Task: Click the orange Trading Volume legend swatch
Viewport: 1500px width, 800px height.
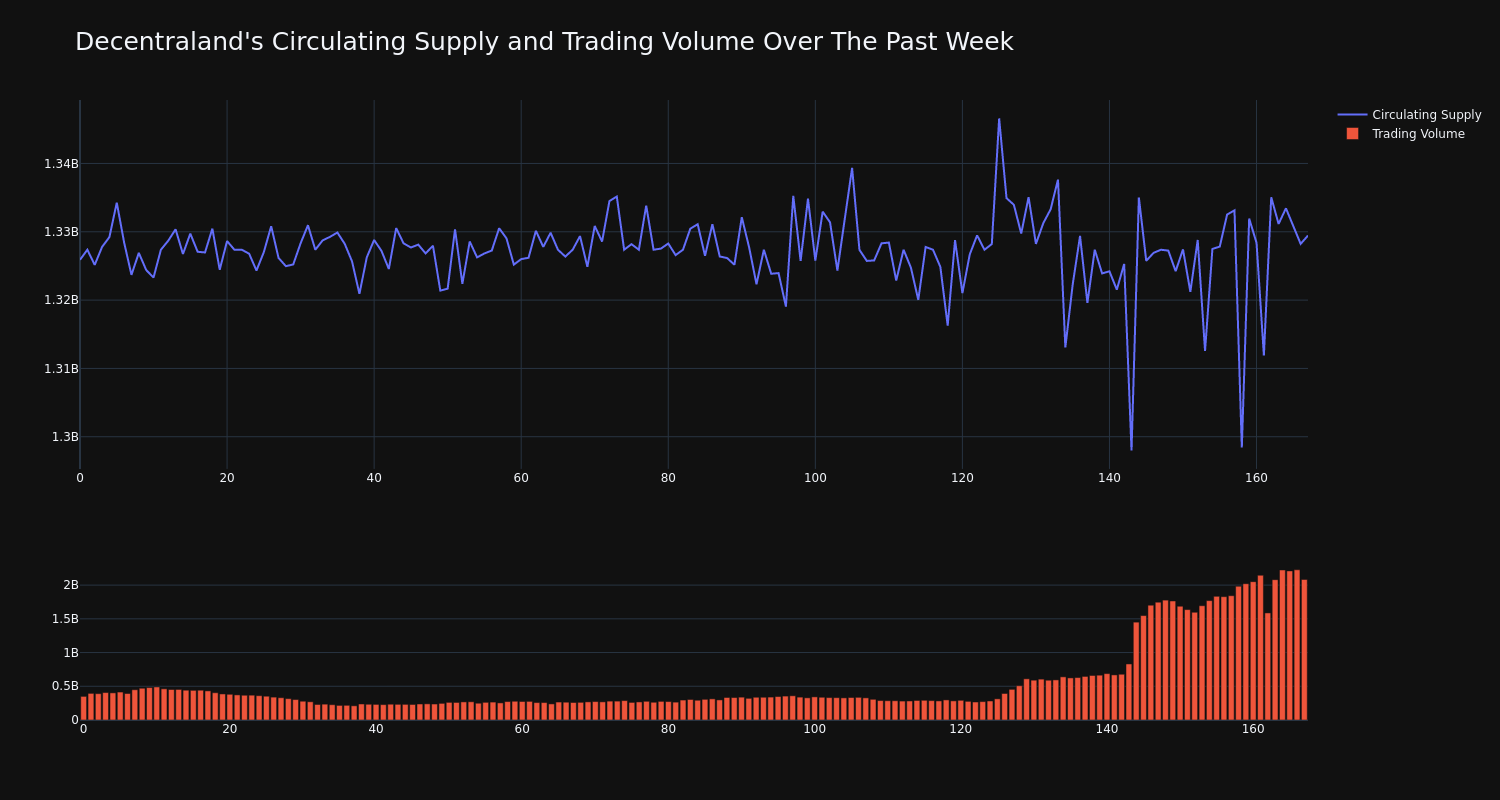Action: pos(1352,134)
